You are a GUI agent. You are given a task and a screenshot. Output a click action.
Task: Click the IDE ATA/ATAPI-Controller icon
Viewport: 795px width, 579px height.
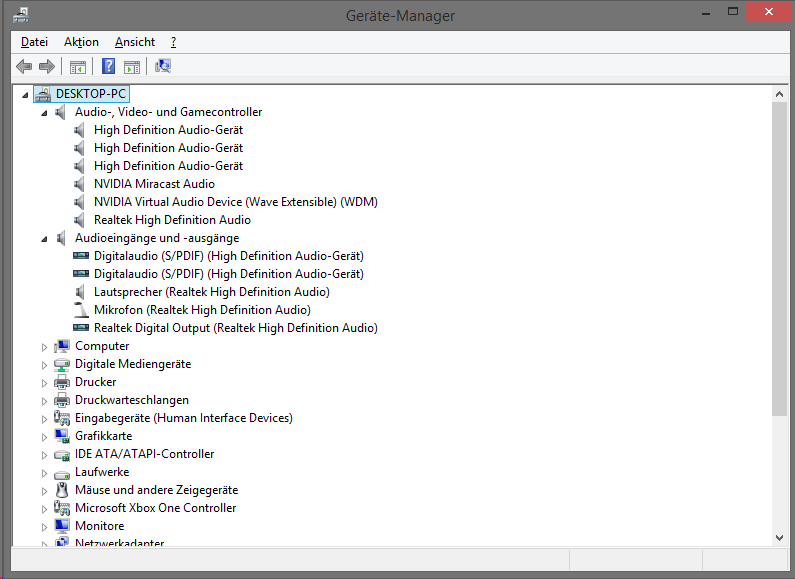click(x=62, y=454)
